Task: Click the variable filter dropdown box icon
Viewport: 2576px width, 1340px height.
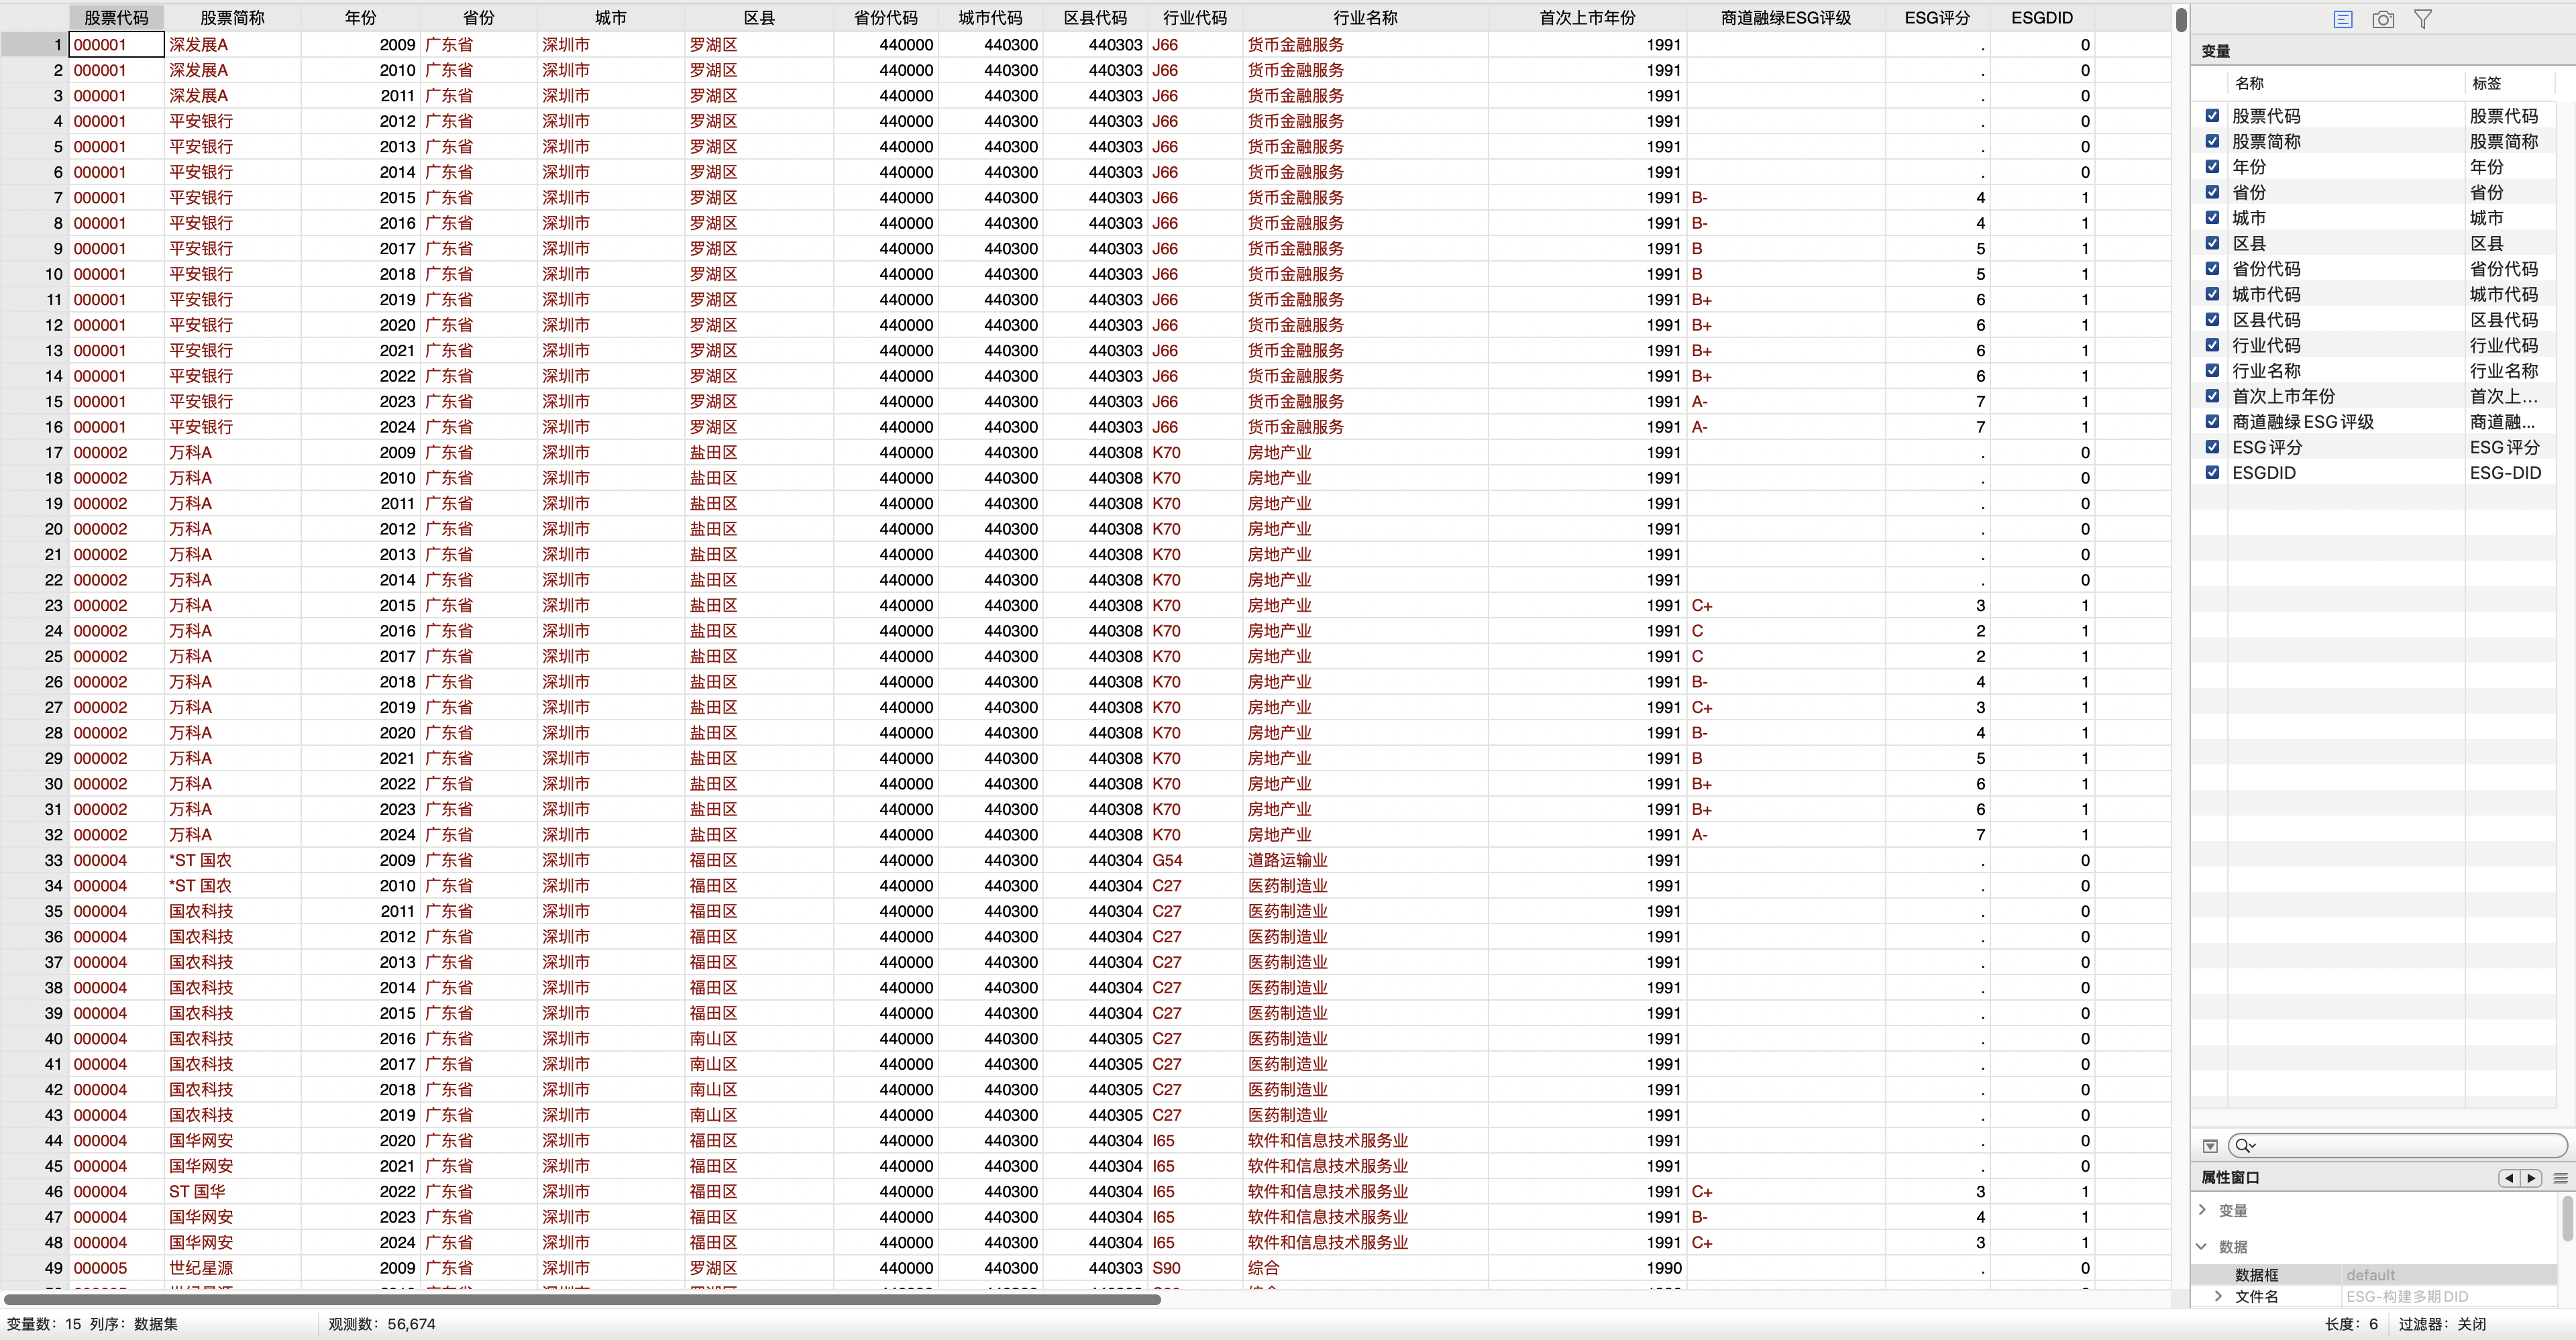Action: click(x=2210, y=1146)
